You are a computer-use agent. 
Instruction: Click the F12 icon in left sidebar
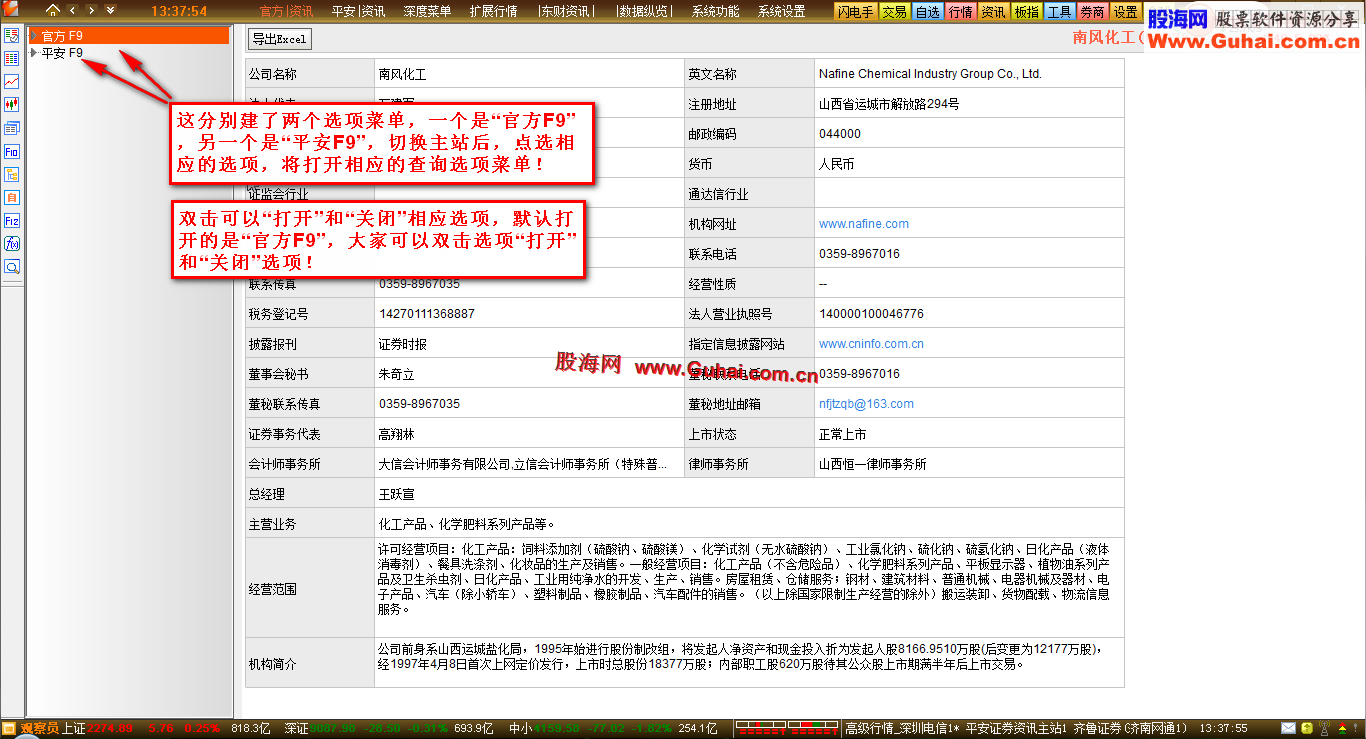click(12, 221)
